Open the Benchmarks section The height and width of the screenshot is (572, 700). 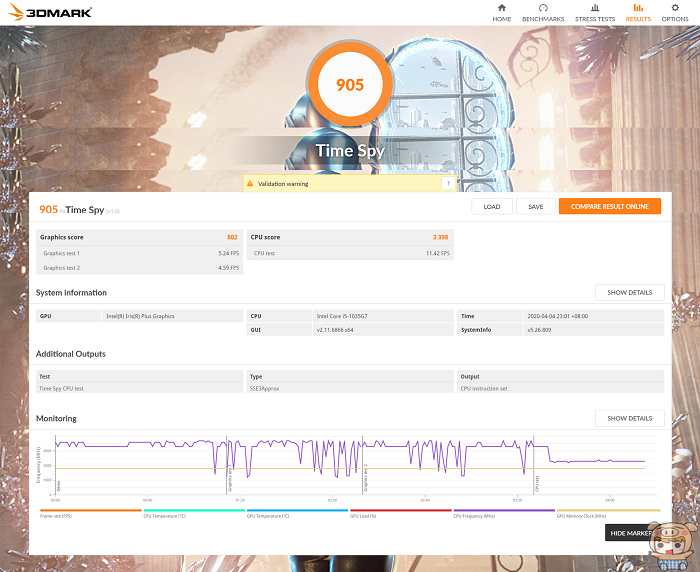pos(543,13)
